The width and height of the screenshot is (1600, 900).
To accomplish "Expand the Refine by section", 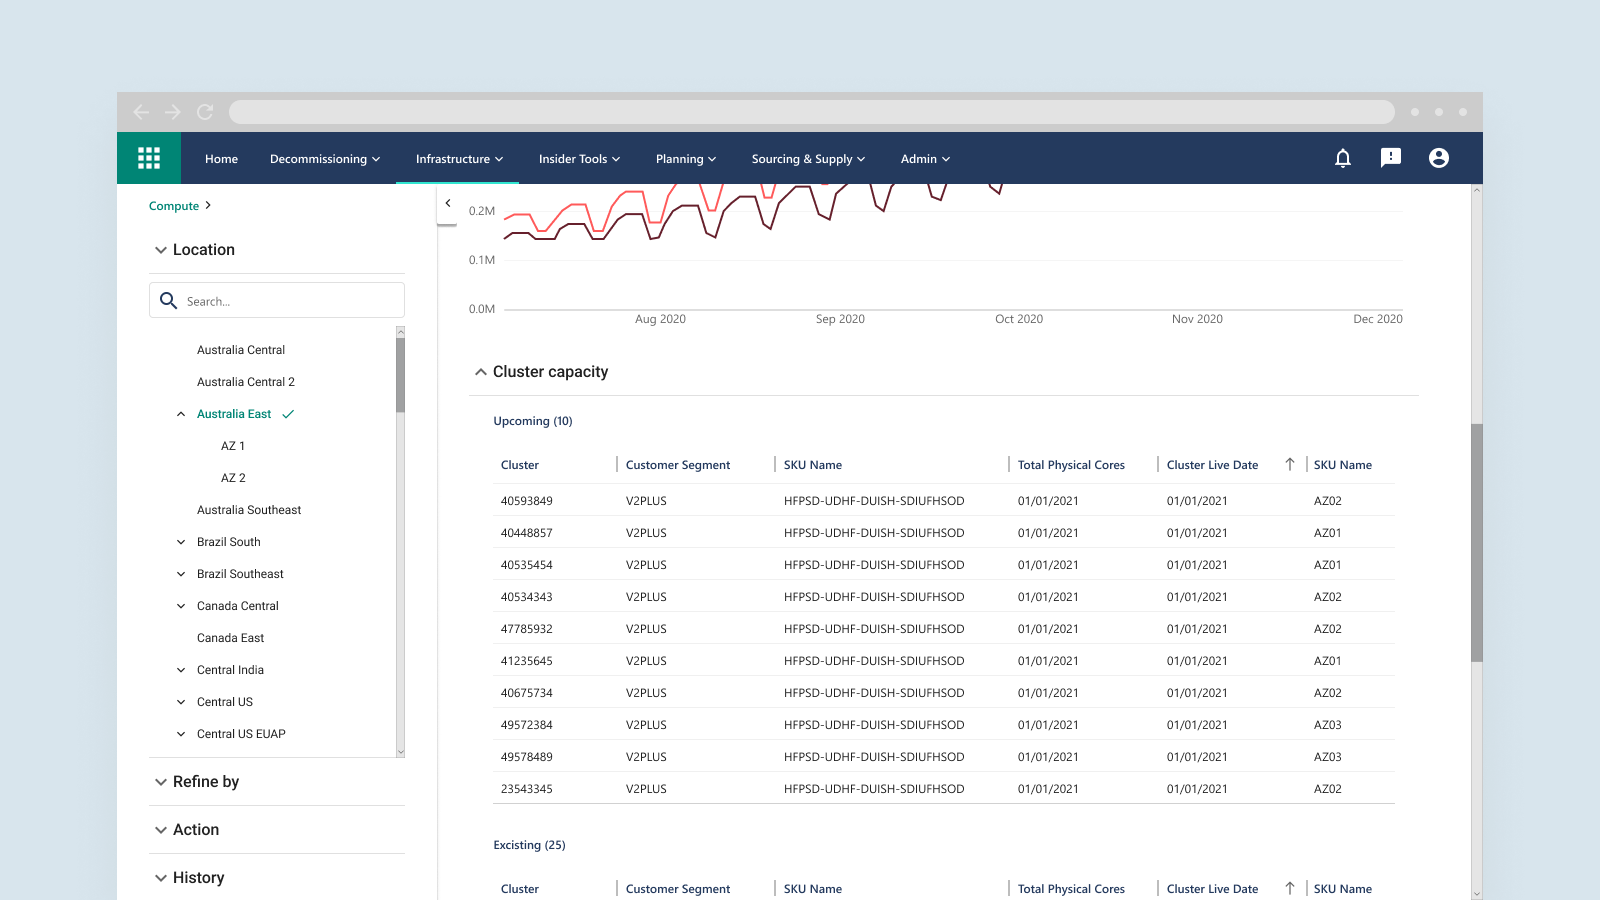I will pyautogui.click(x=161, y=782).
